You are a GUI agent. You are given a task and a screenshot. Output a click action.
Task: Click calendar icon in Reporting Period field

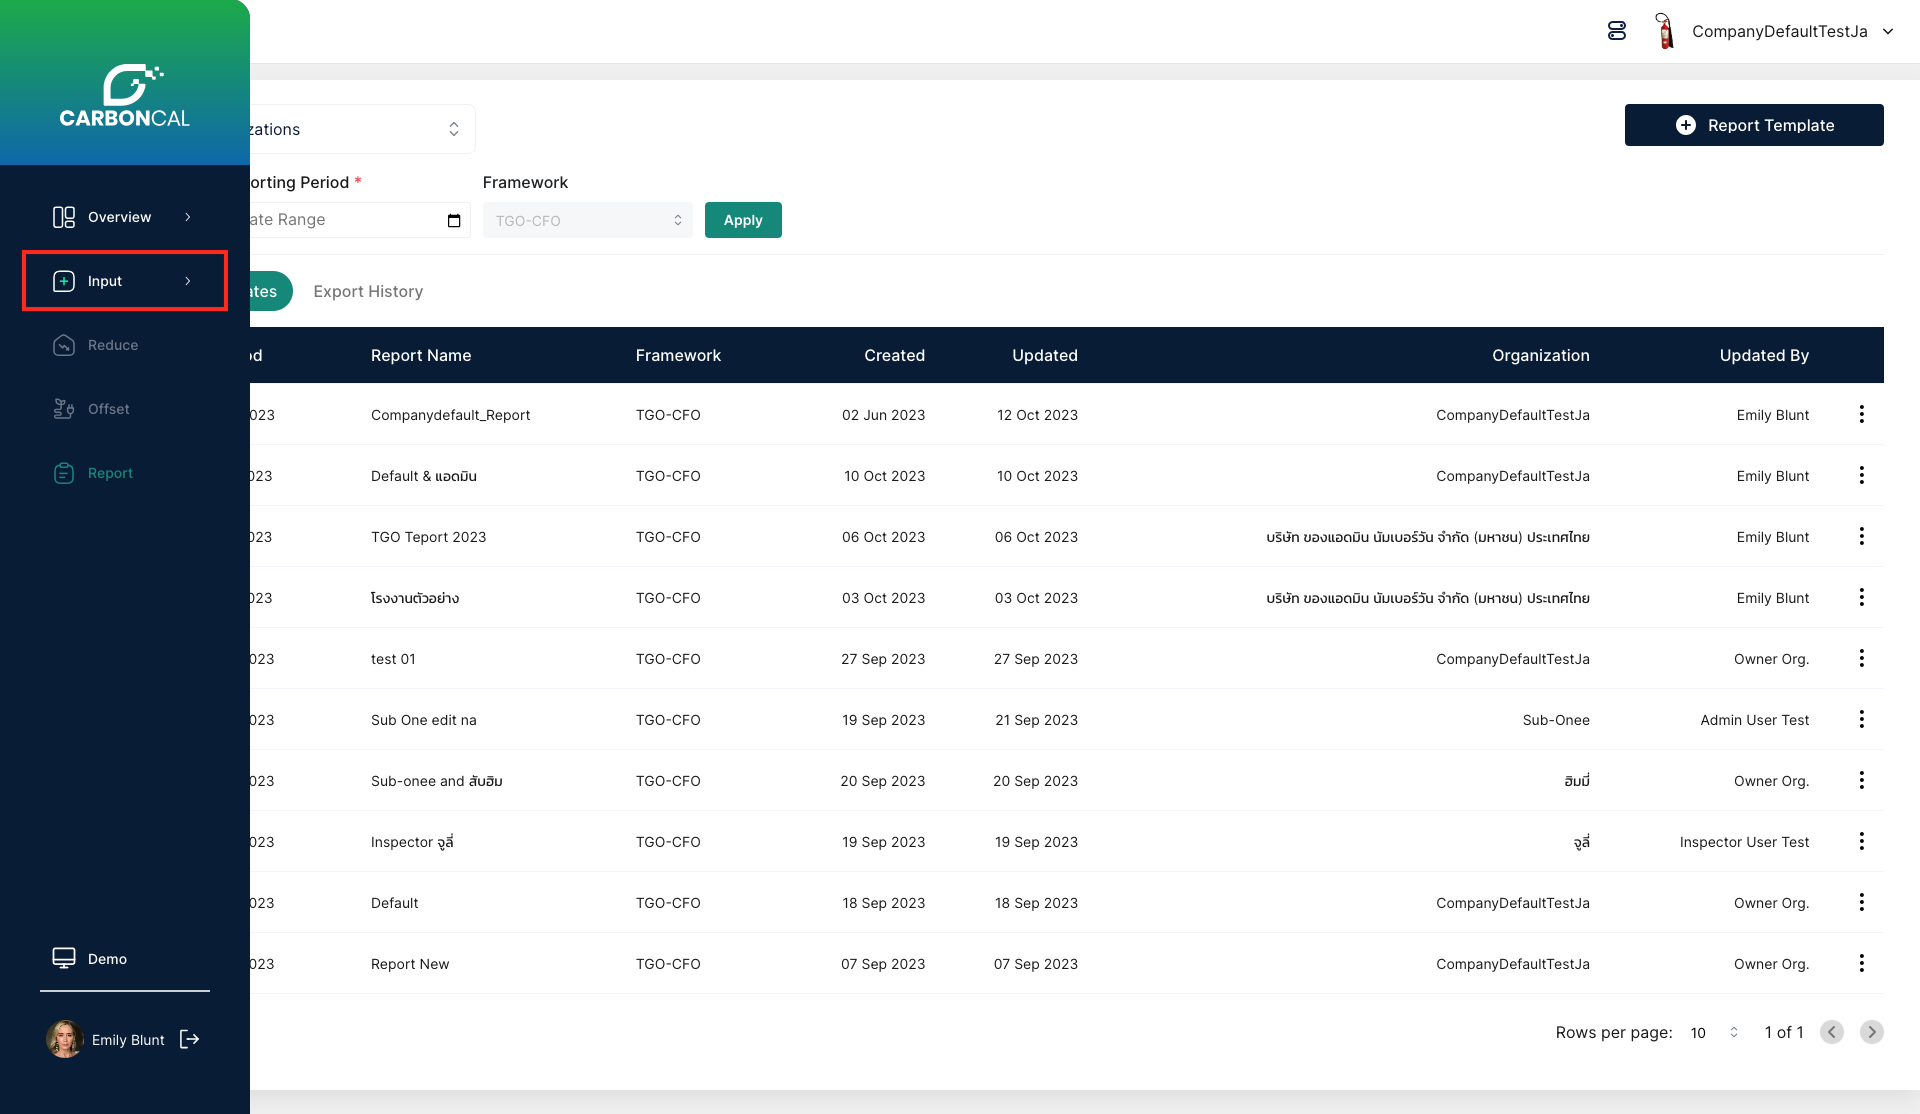pyautogui.click(x=454, y=220)
